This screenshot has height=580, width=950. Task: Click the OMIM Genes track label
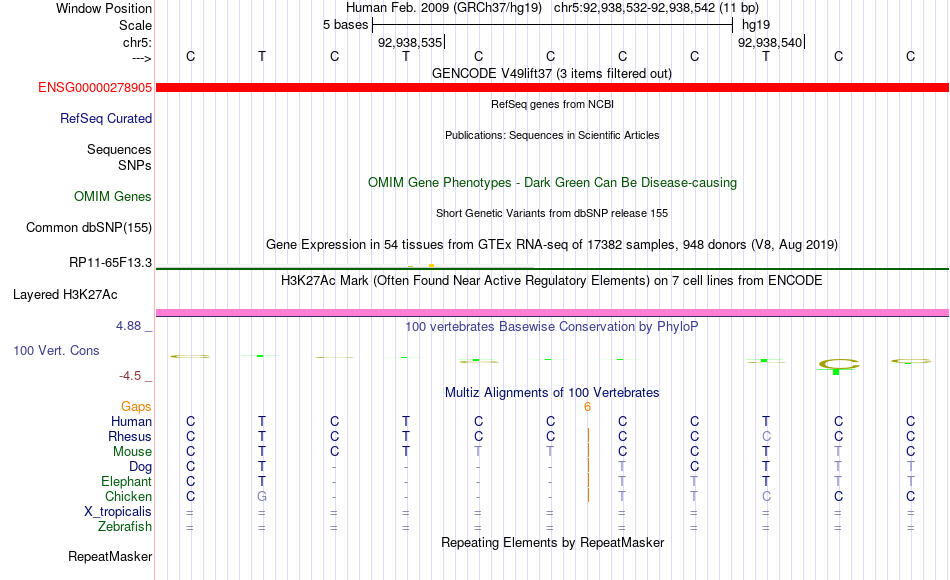tap(113, 196)
